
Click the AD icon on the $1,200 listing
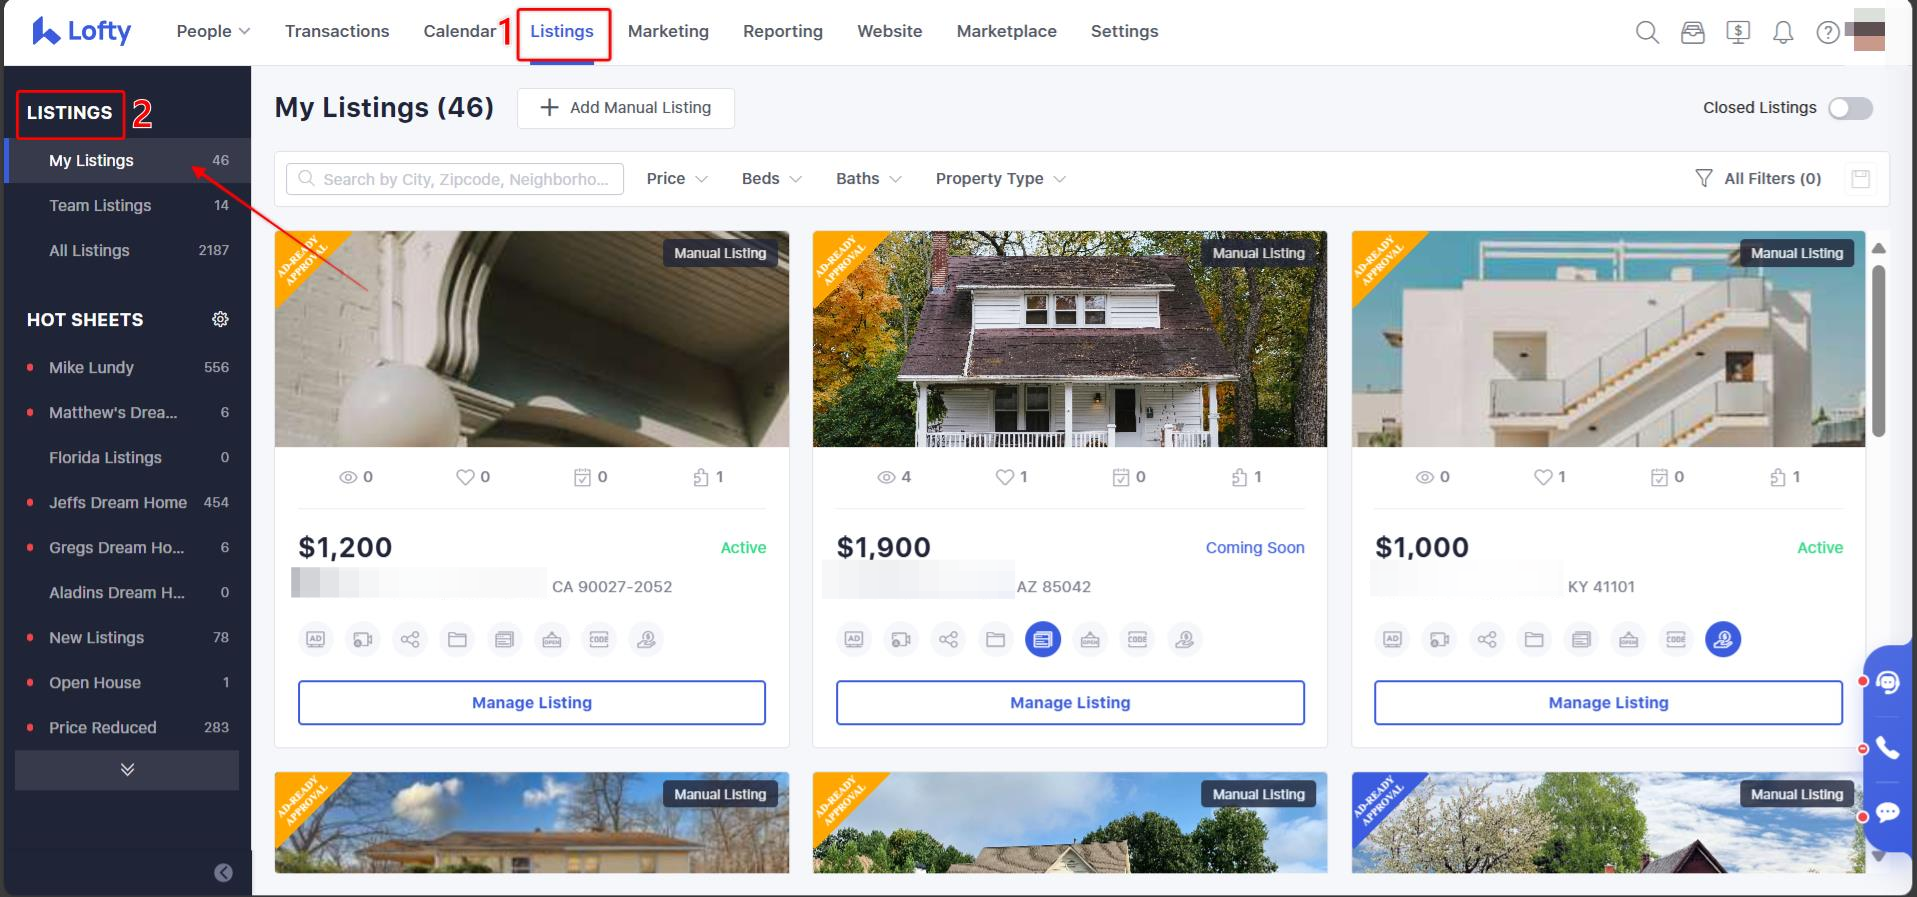click(x=315, y=639)
